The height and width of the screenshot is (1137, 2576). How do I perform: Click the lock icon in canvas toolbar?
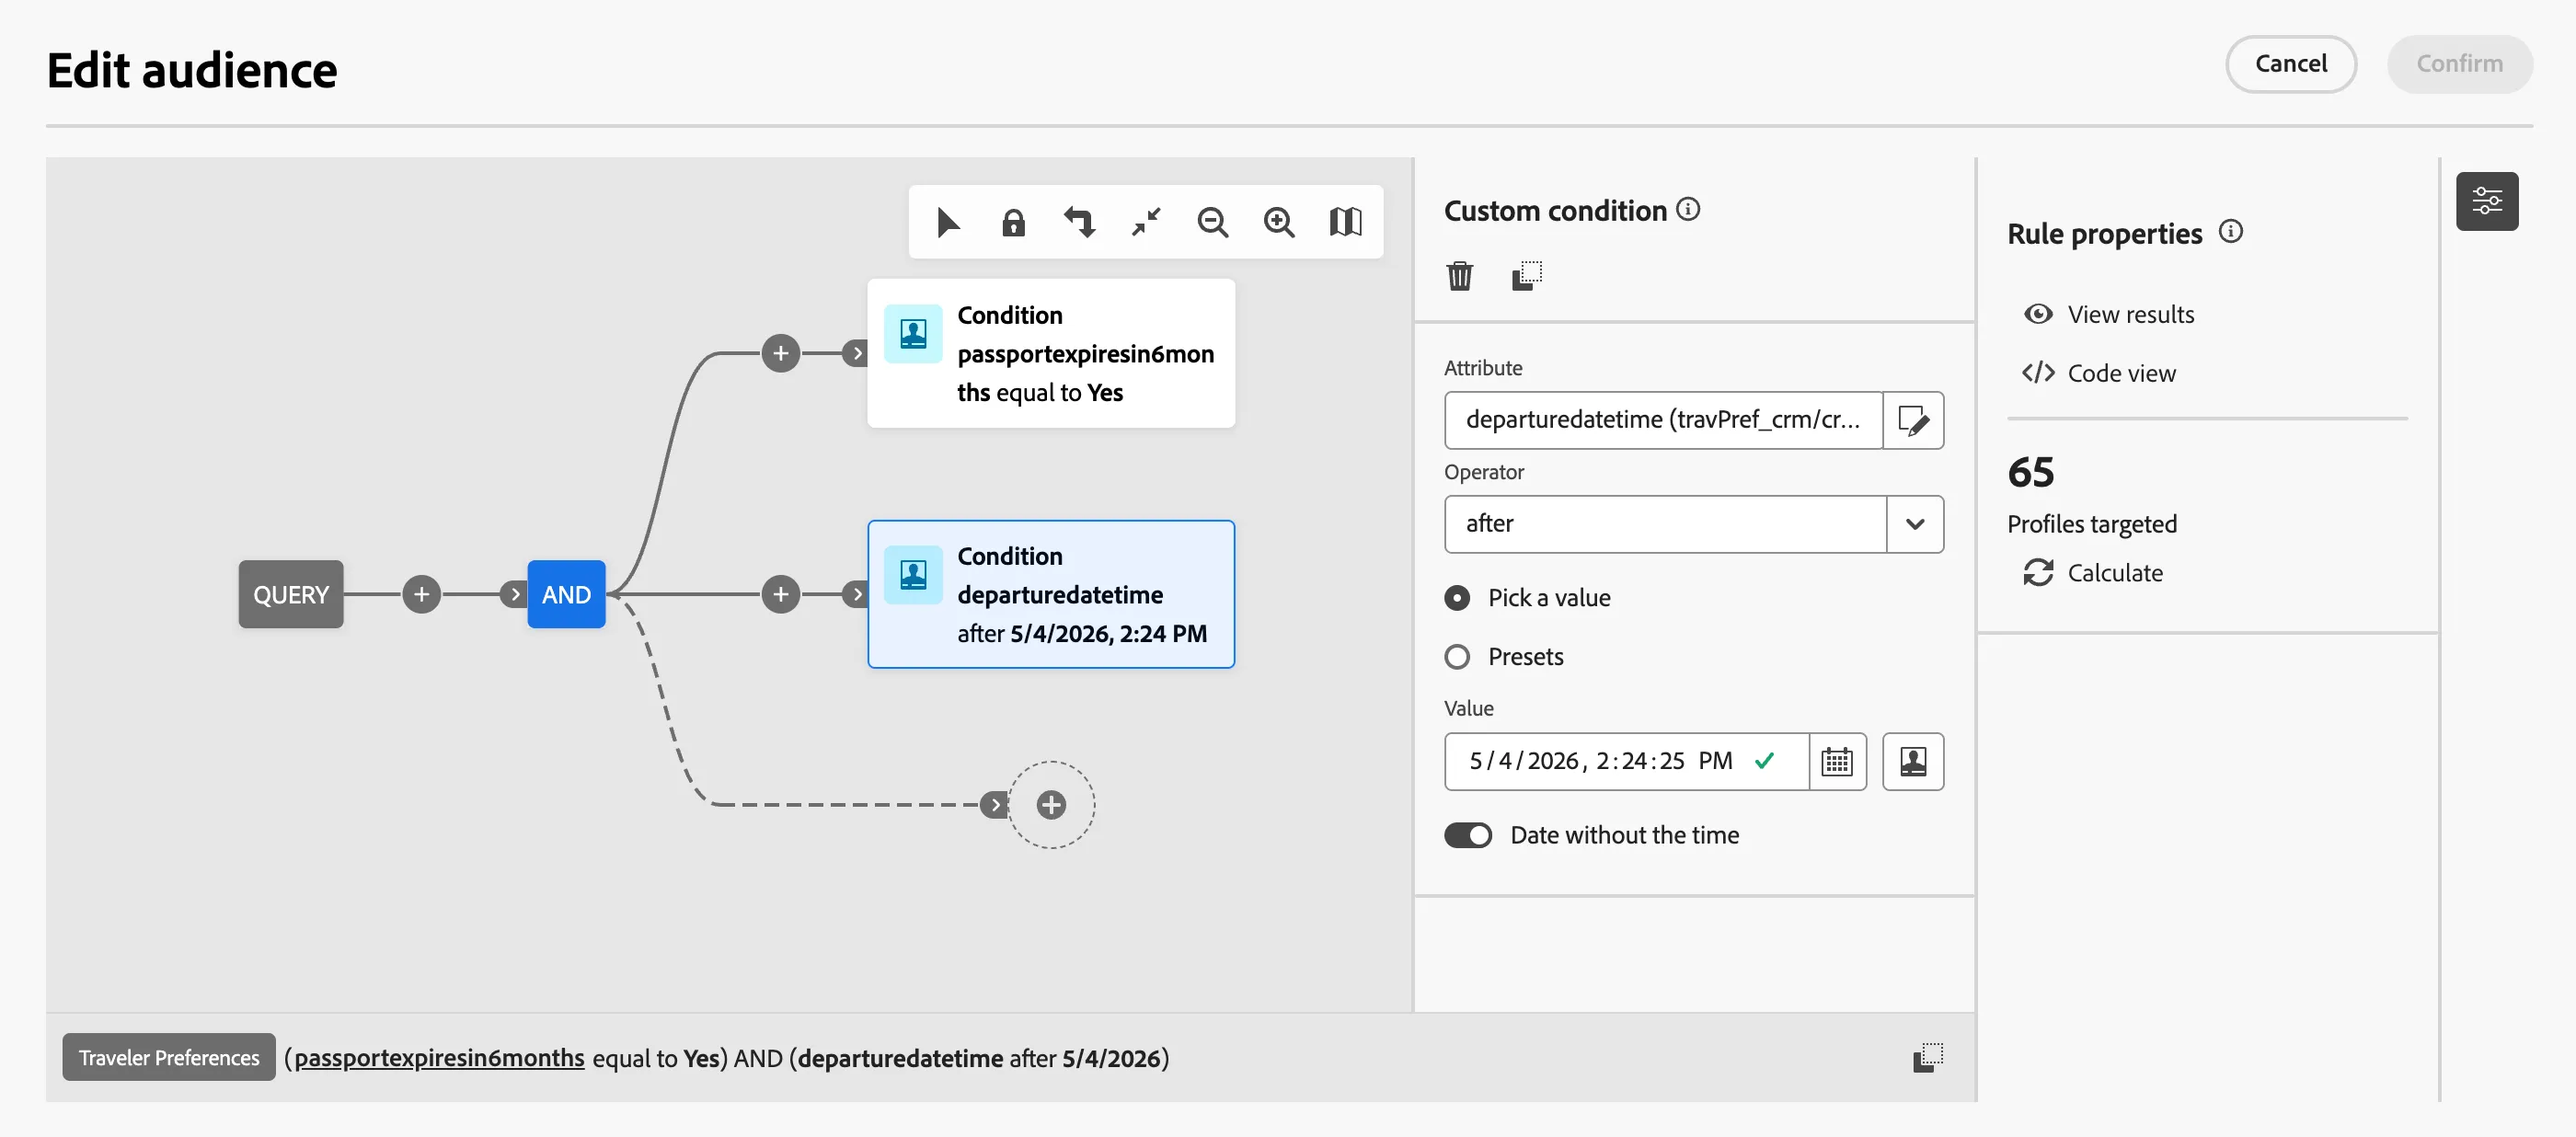[x=1013, y=222]
